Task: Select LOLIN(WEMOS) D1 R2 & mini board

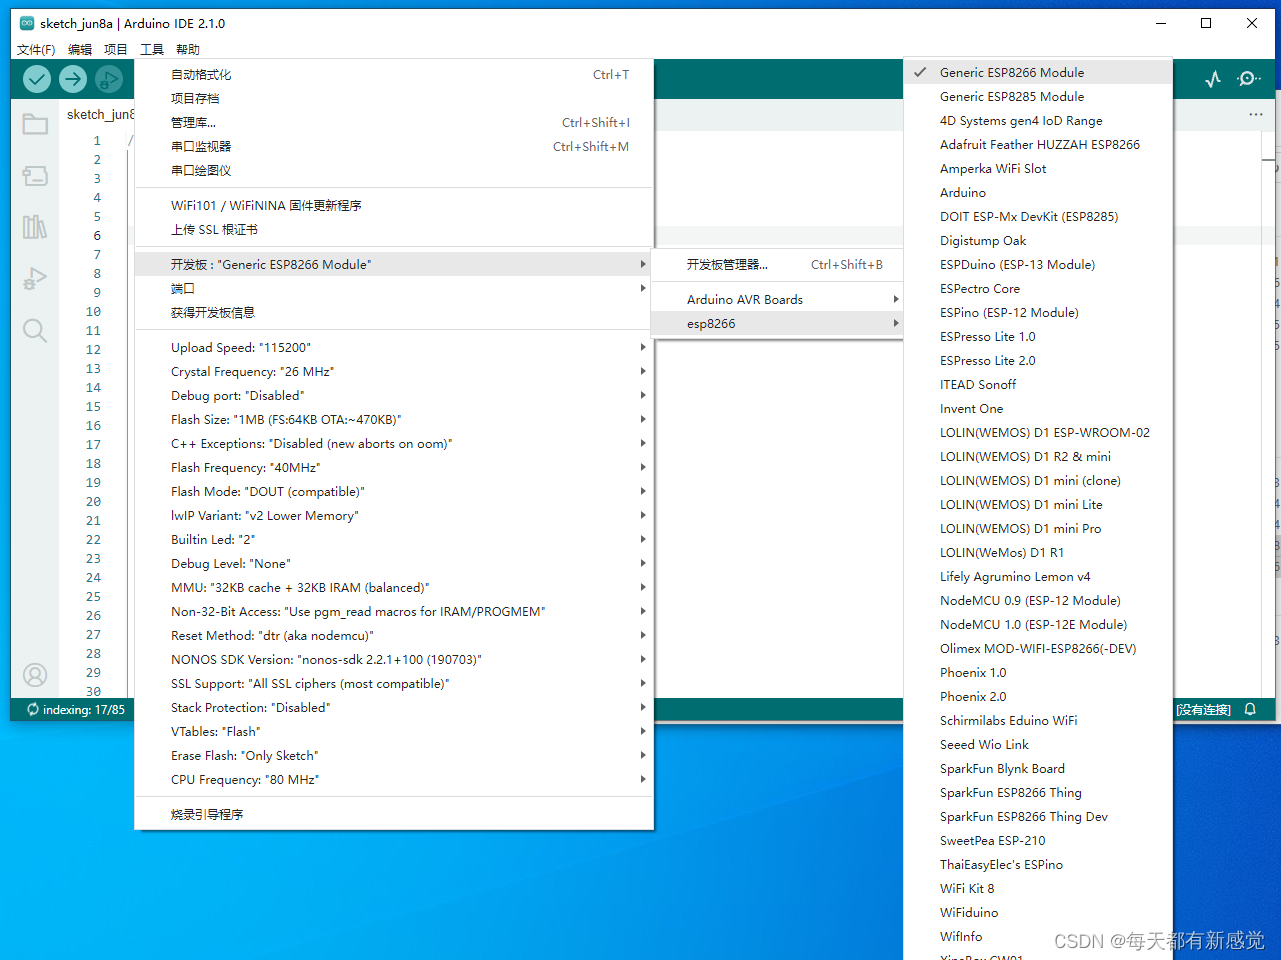Action: point(1038,456)
